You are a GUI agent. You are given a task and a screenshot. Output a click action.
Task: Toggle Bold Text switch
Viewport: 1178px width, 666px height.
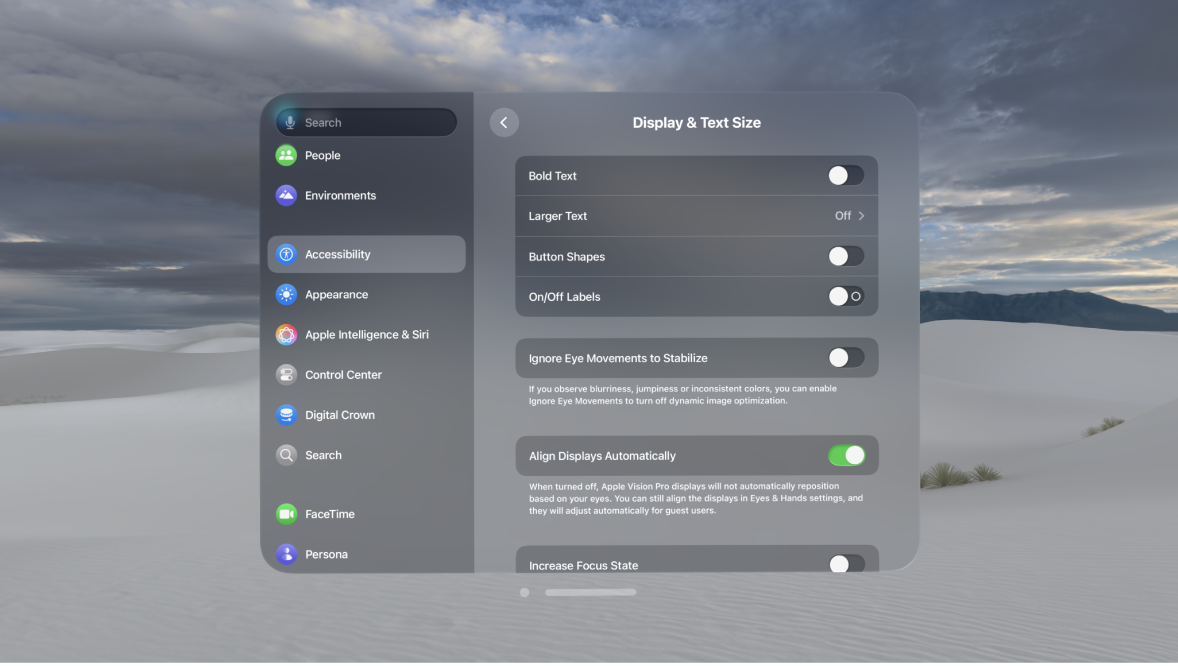coord(846,176)
